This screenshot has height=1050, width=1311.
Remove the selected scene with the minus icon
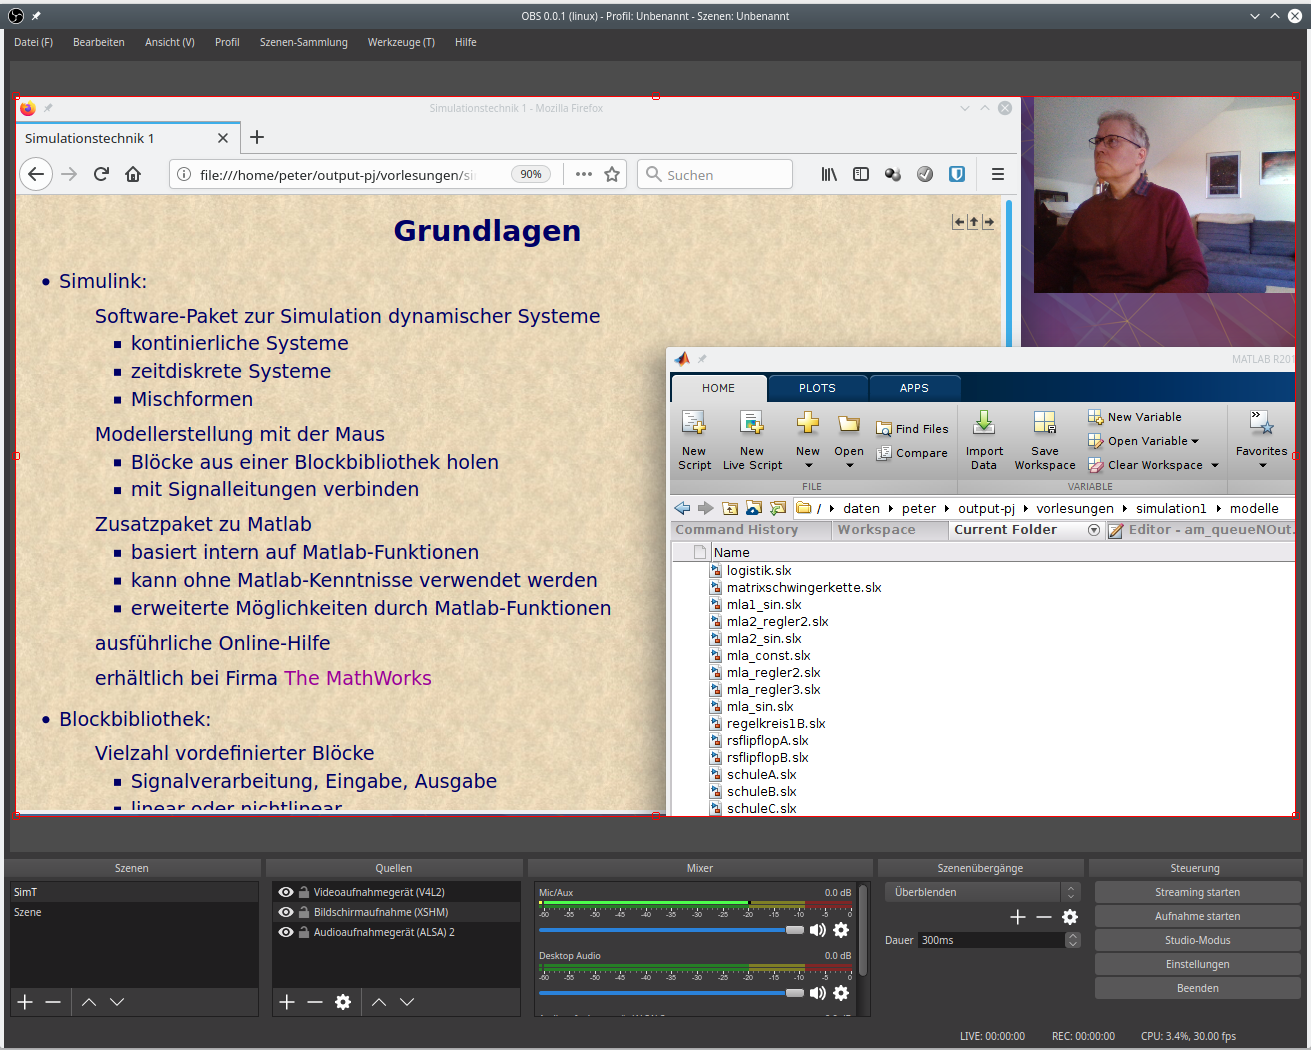point(53,1002)
